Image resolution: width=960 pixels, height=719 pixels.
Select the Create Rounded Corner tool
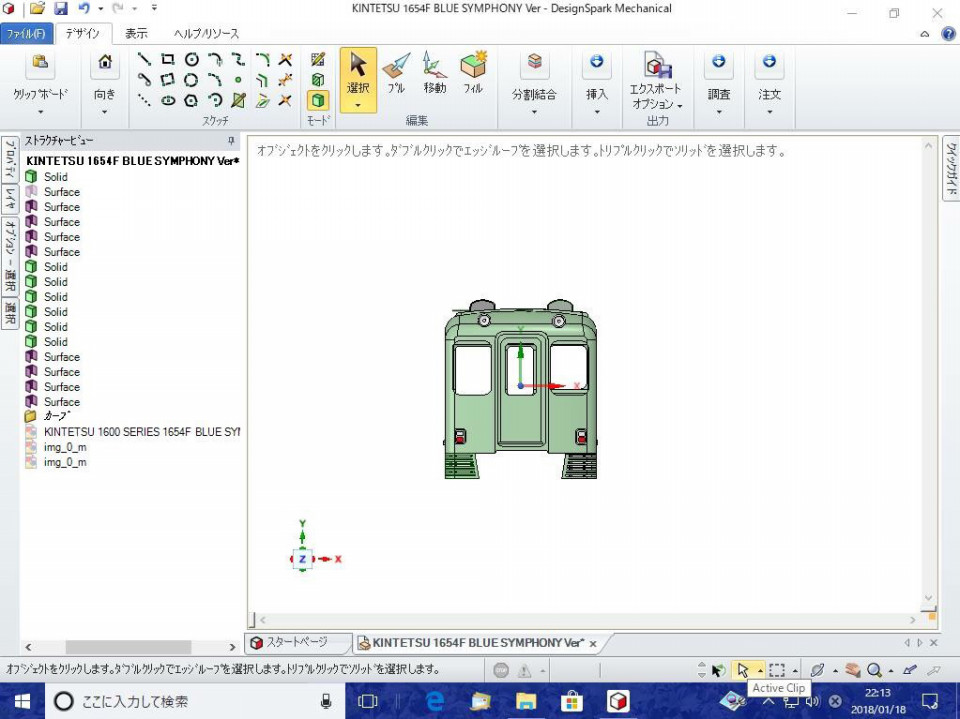[x=262, y=59]
